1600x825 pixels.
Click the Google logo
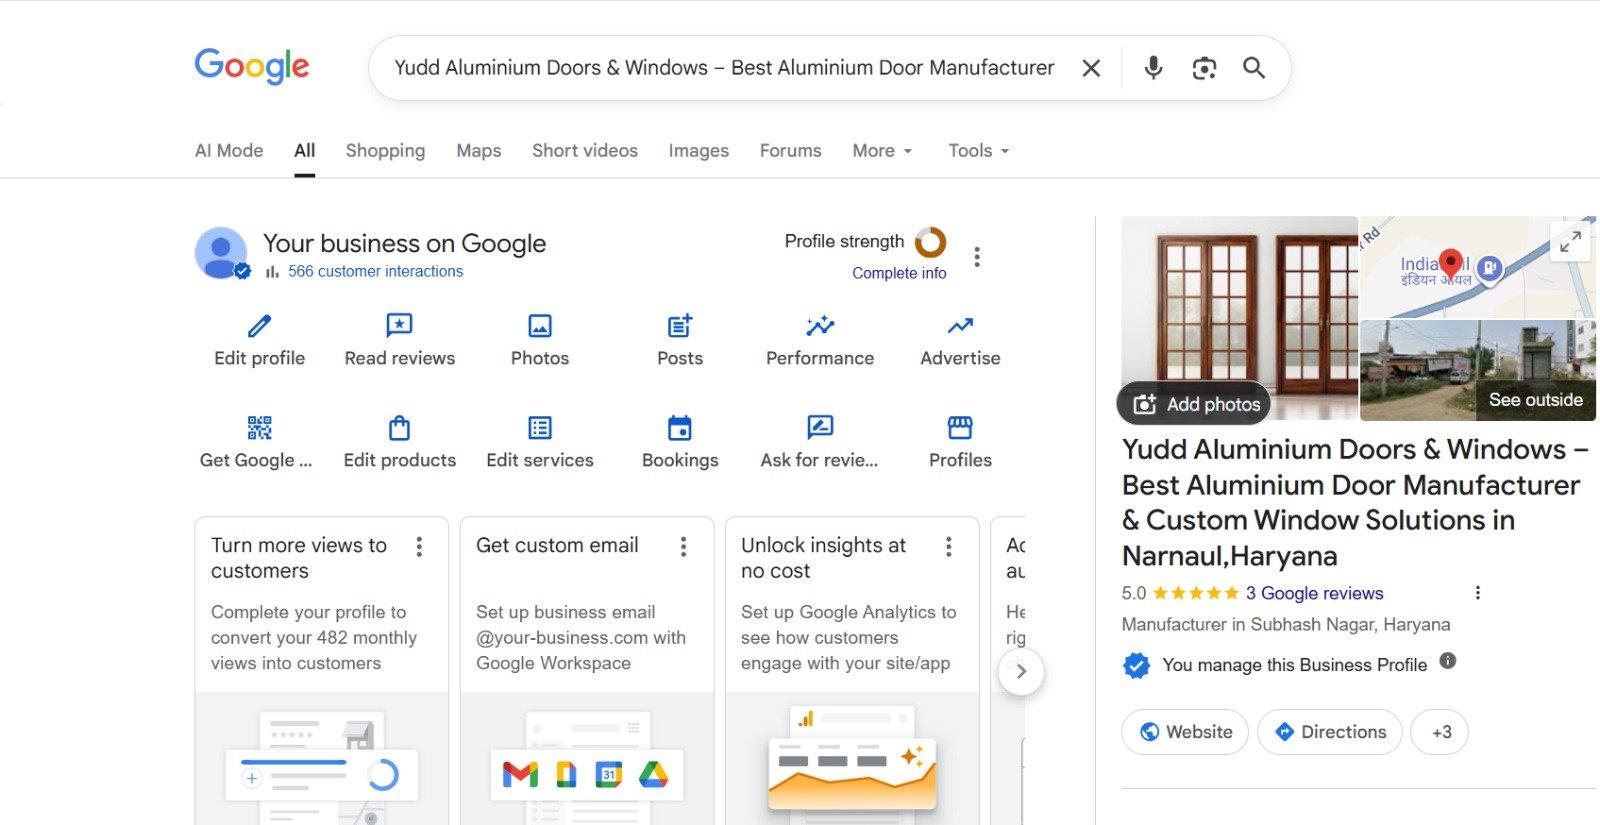[252, 67]
